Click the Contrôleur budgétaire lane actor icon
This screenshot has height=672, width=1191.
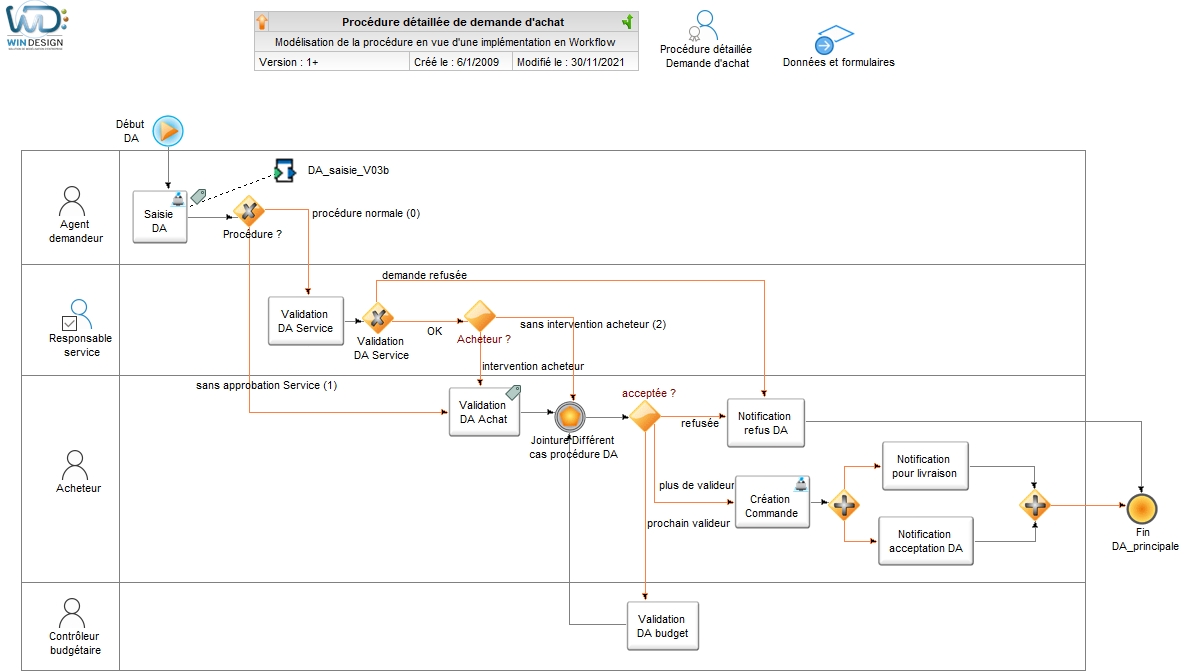[71, 611]
